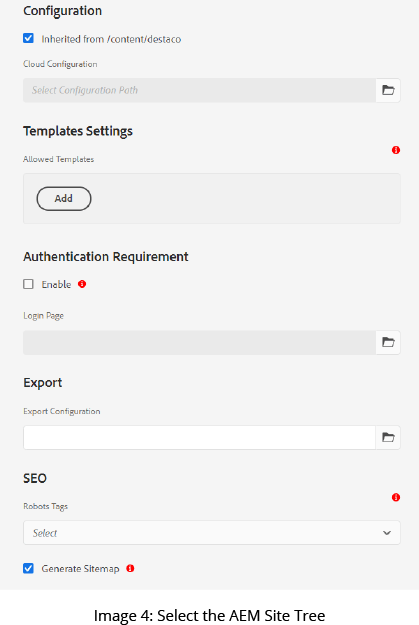
Task: Click the 'Inherited from /content/destaco' label
Action: point(111,39)
